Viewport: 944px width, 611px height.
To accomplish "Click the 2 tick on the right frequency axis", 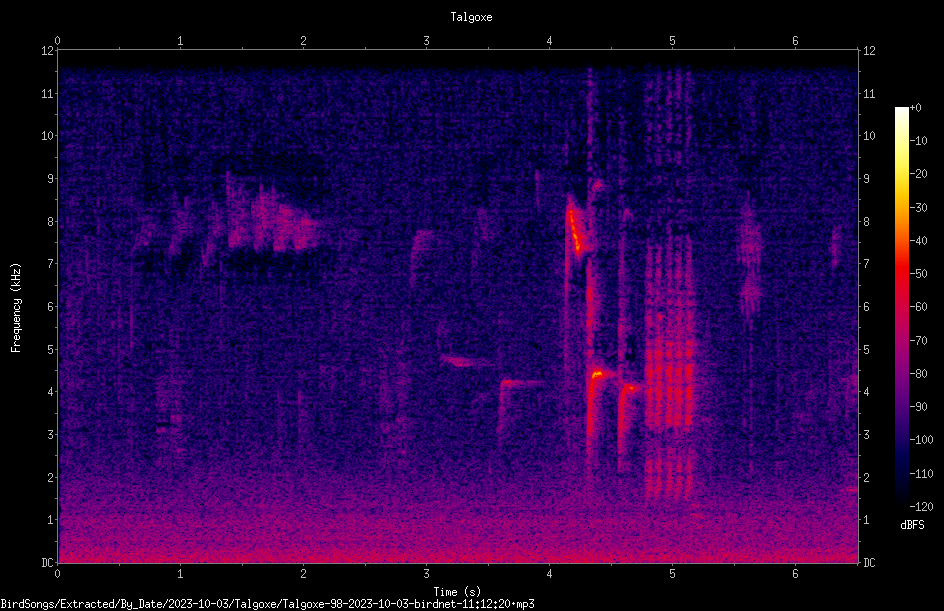I will tap(867, 477).
